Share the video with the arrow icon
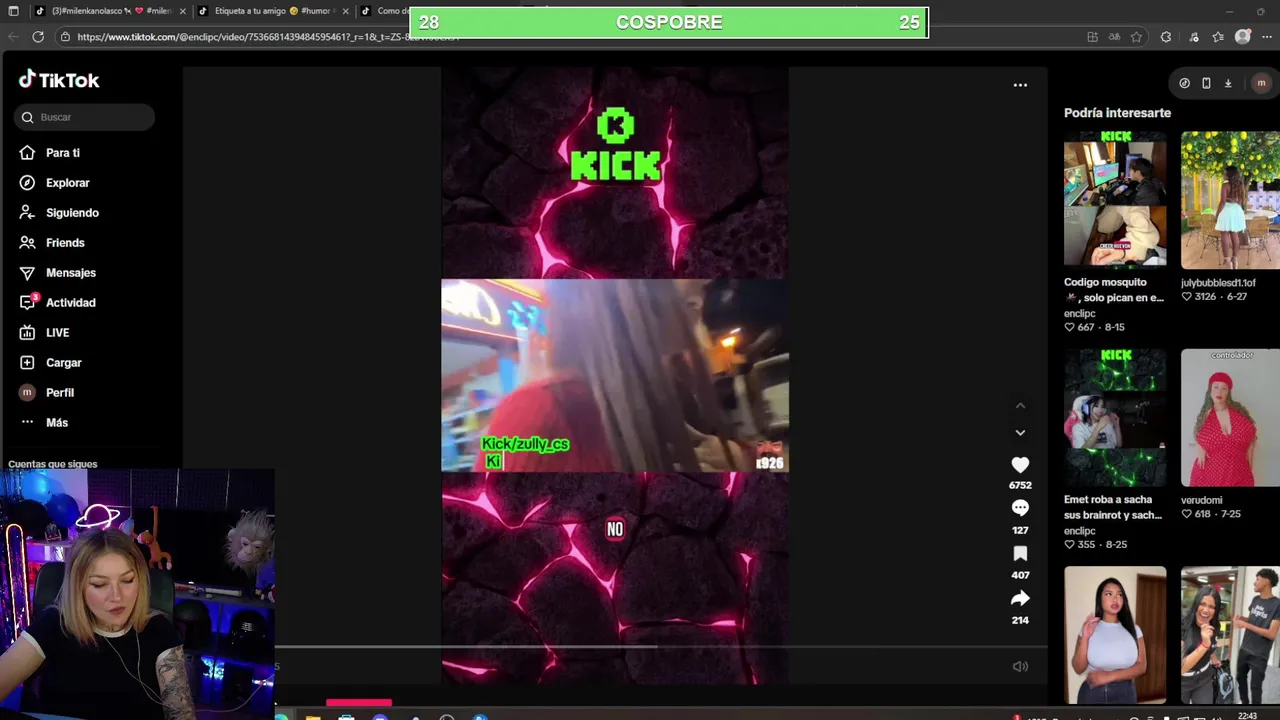Image resolution: width=1280 pixels, height=720 pixels. coord(1020,598)
